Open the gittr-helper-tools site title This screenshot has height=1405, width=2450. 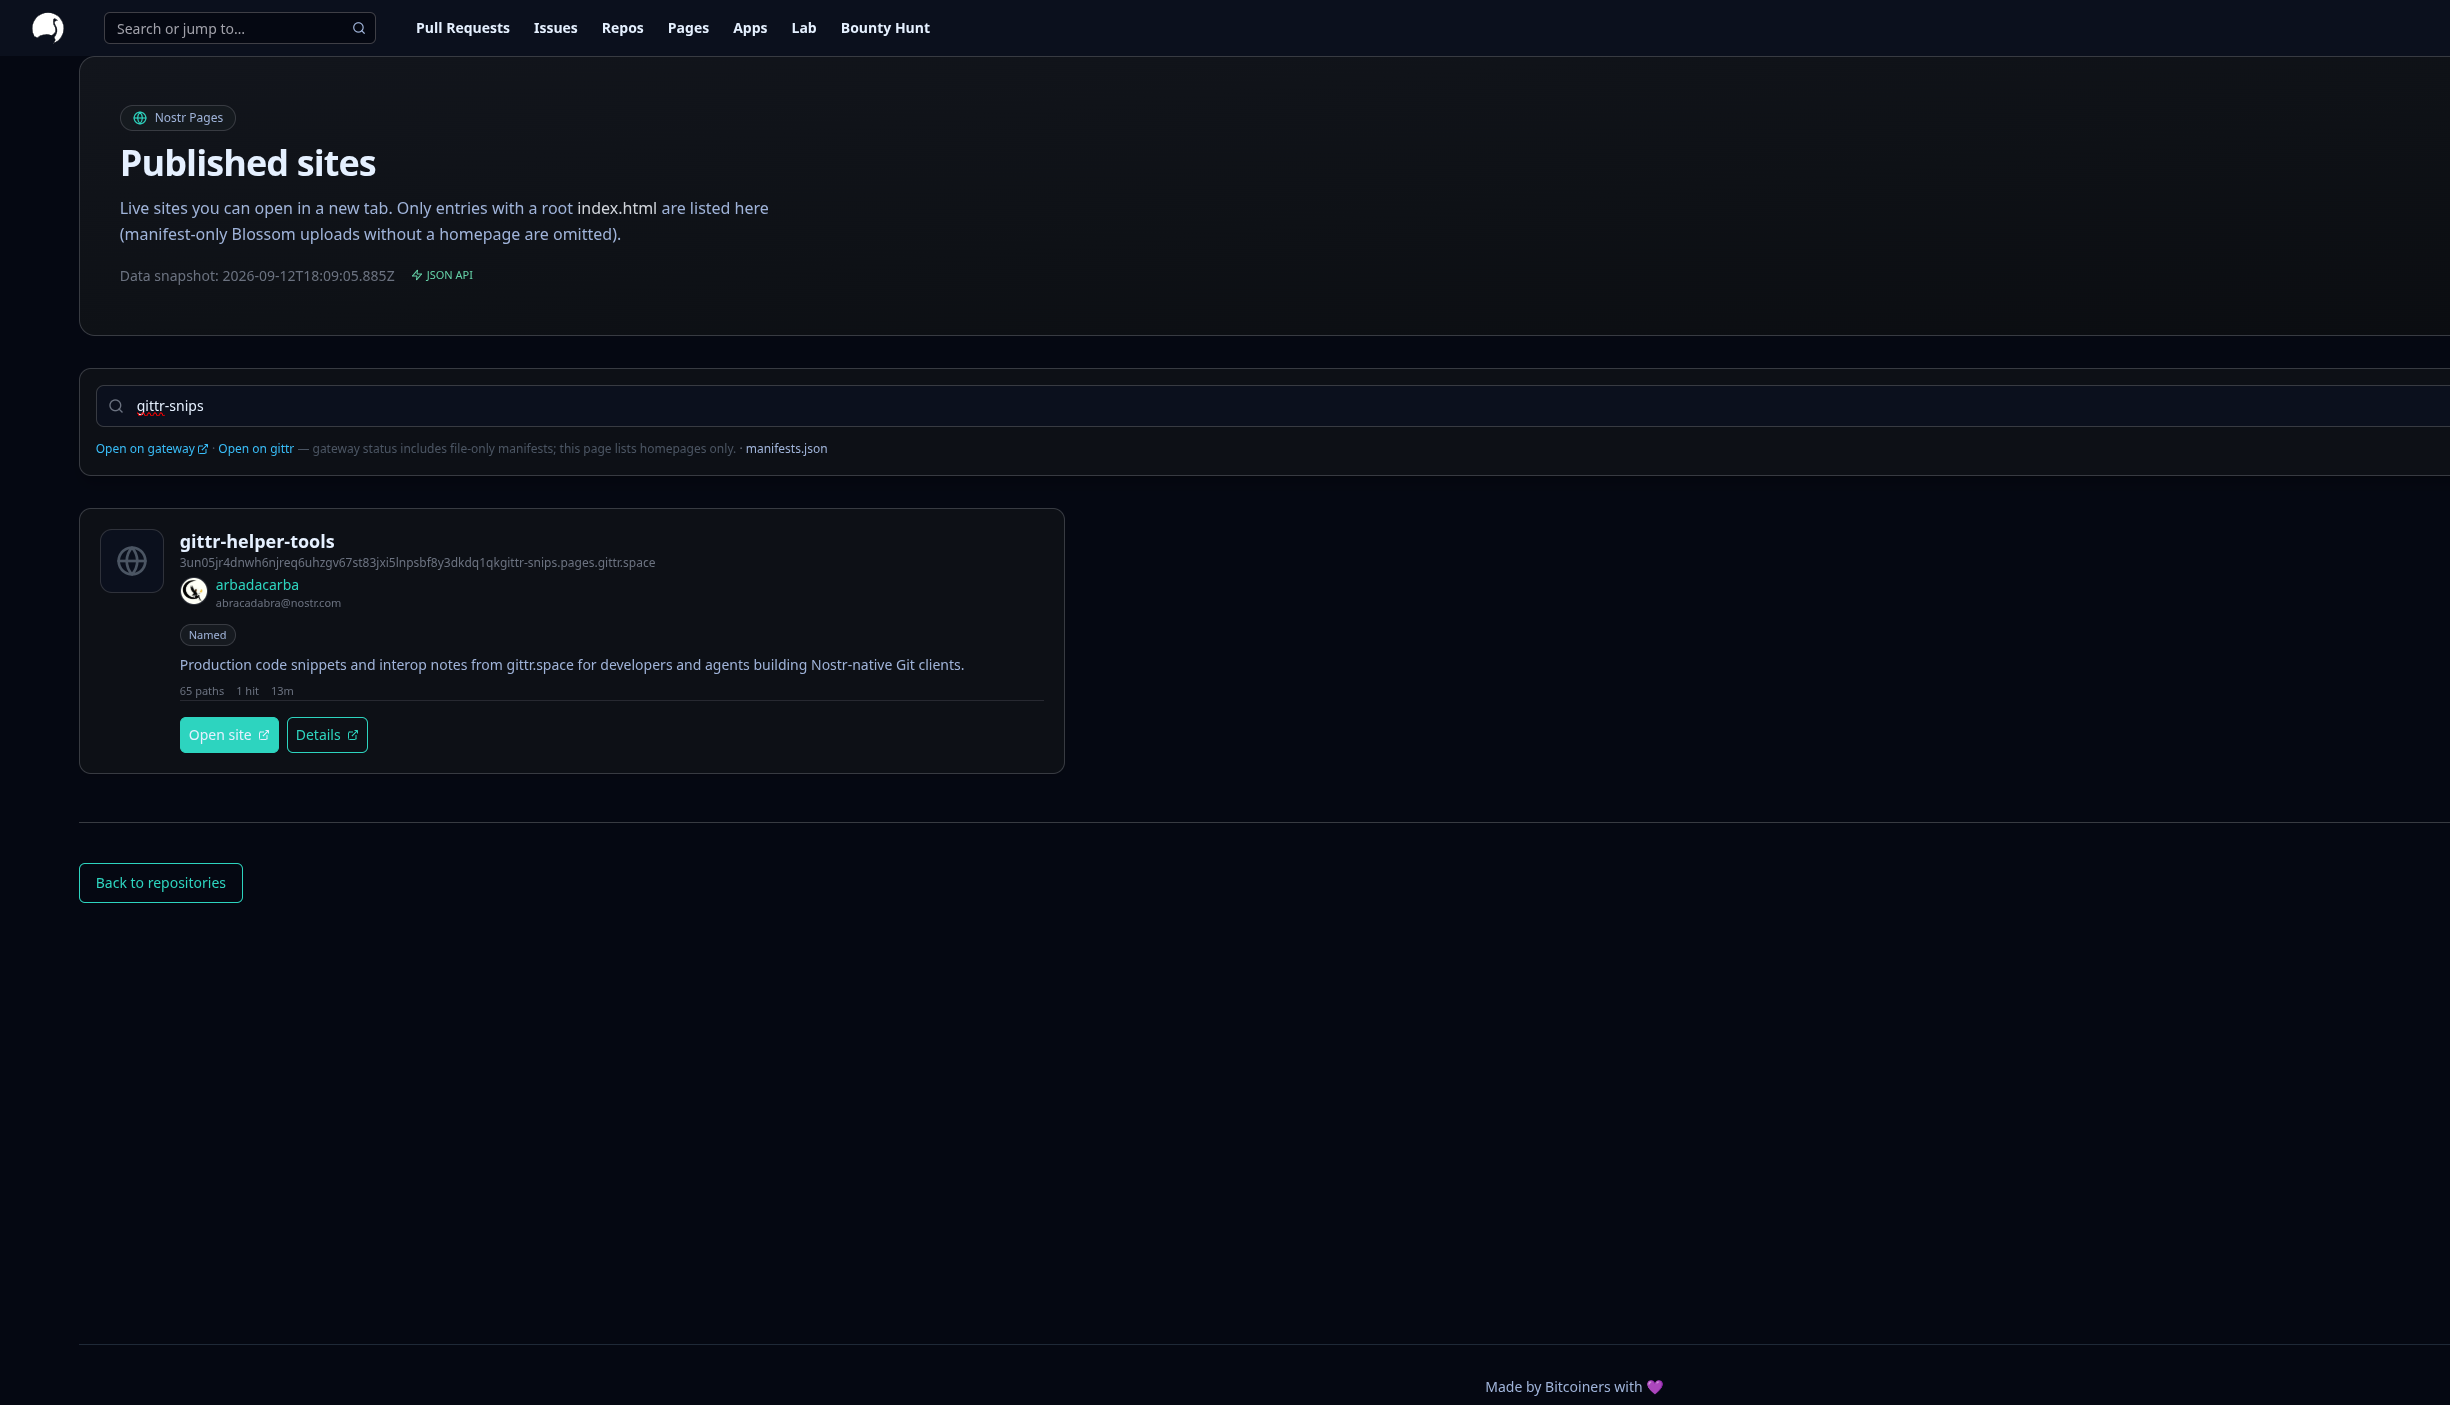(257, 541)
